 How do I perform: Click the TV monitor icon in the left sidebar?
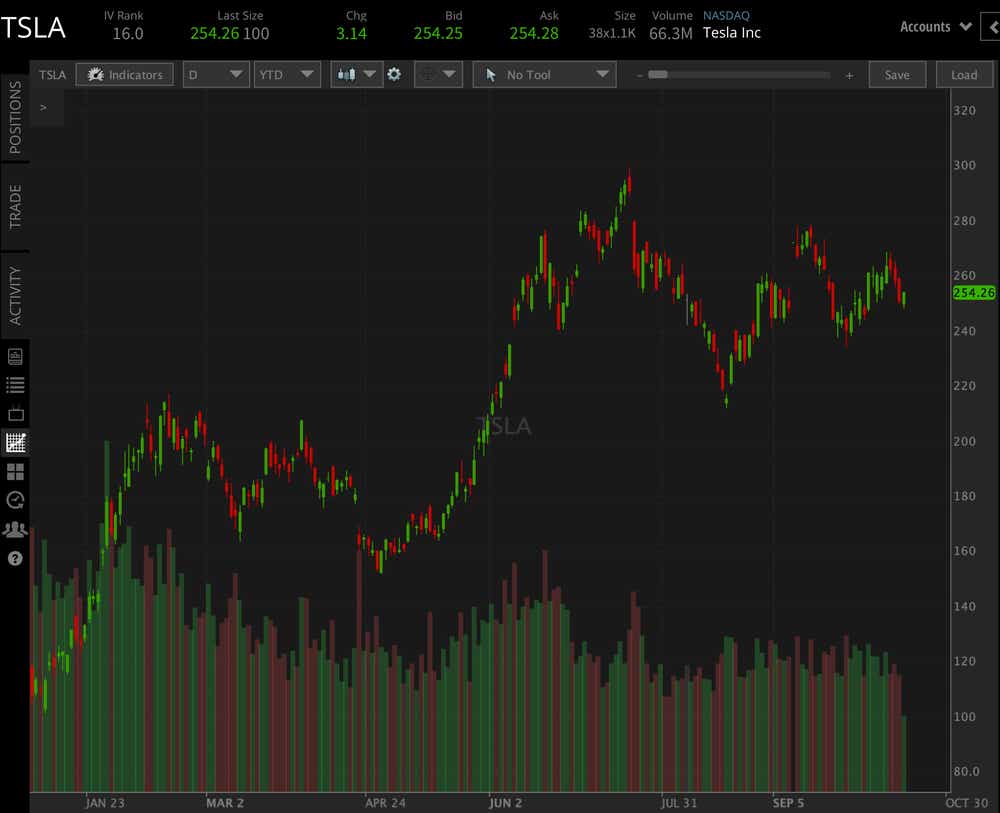coord(15,413)
